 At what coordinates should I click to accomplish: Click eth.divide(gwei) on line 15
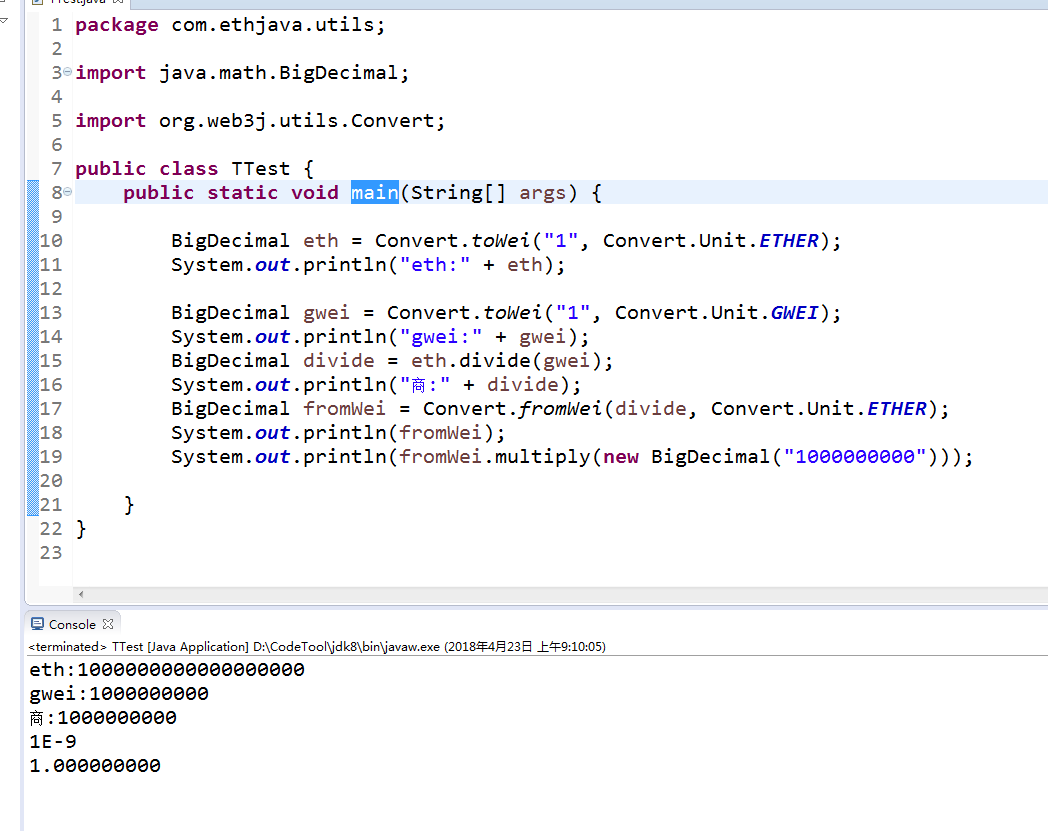tap(506, 361)
